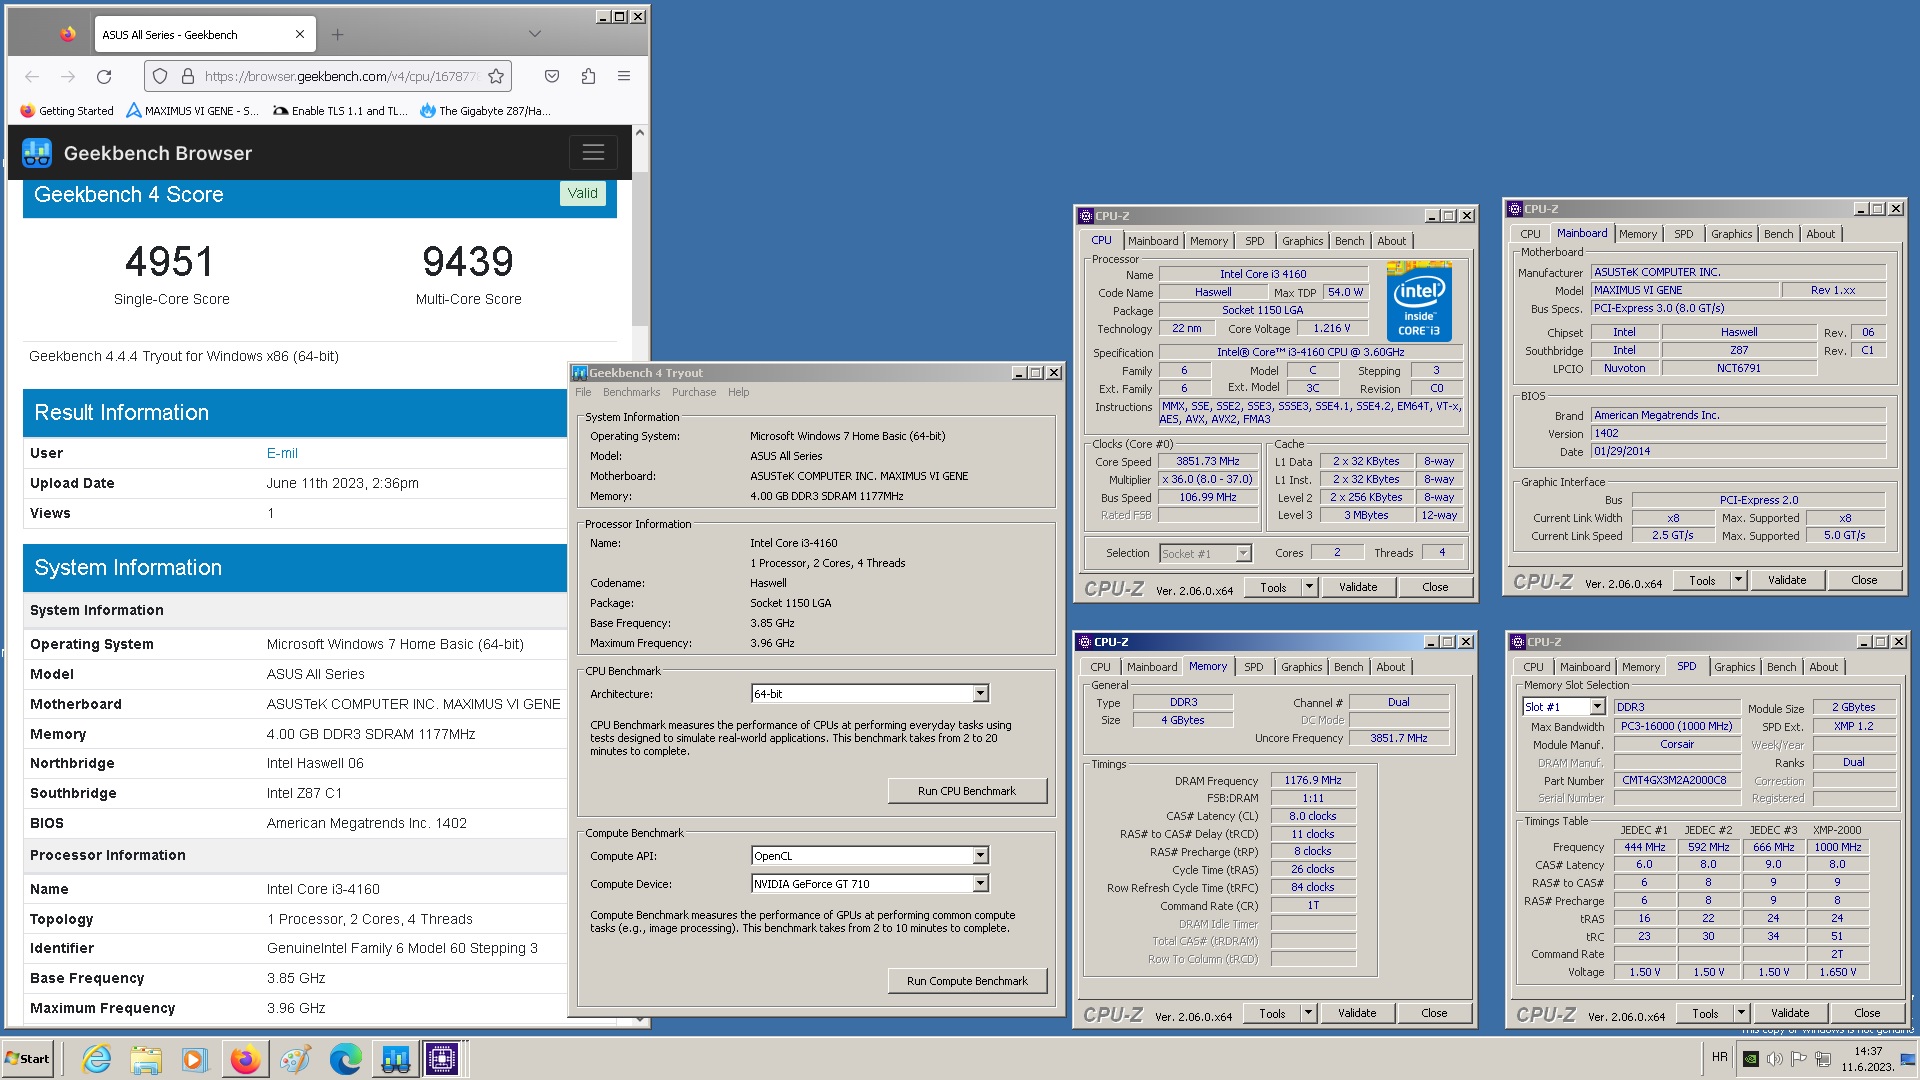Image resolution: width=1920 pixels, height=1080 pixels.
Task: Open the E-mil user profile link
Action: pyautogui.click(x=282, y=453)
